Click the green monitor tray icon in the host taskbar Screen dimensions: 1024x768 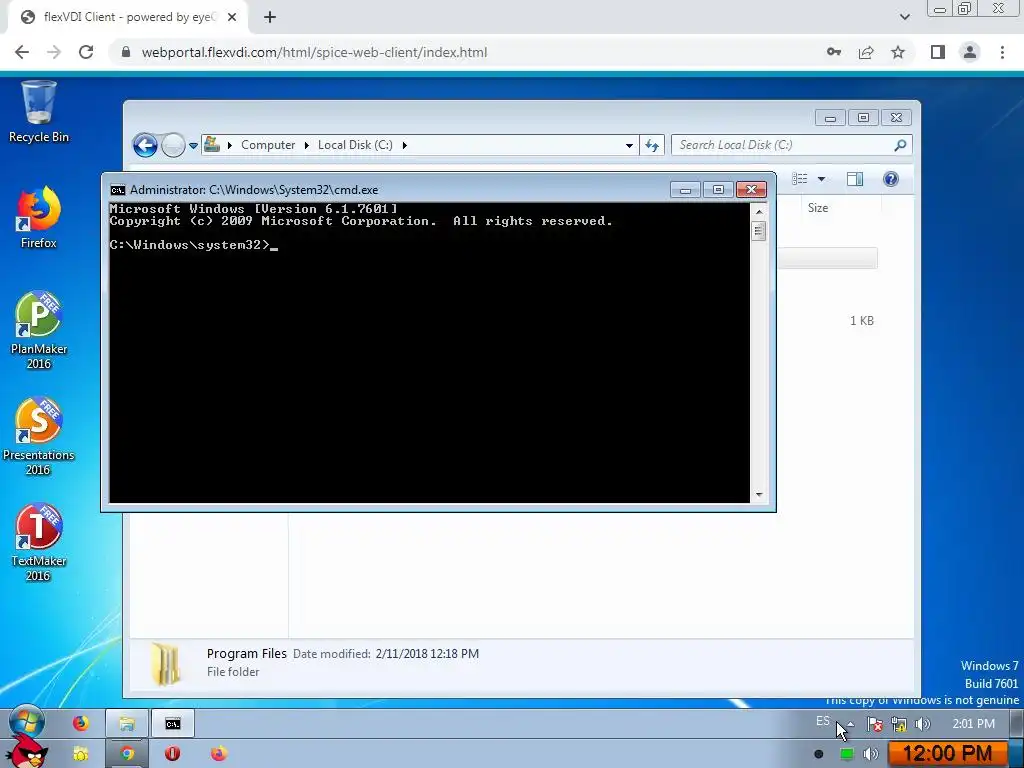point(846,754)
